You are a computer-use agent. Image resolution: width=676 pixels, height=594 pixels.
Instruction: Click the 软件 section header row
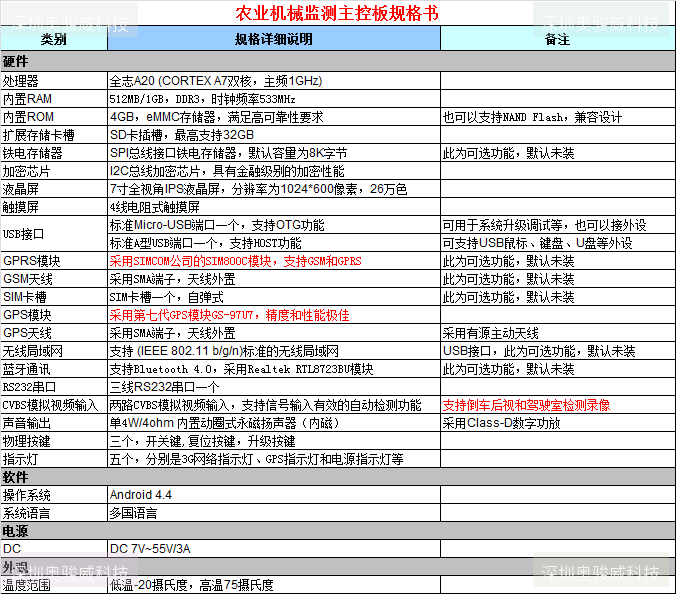click(x=338, y=477)
